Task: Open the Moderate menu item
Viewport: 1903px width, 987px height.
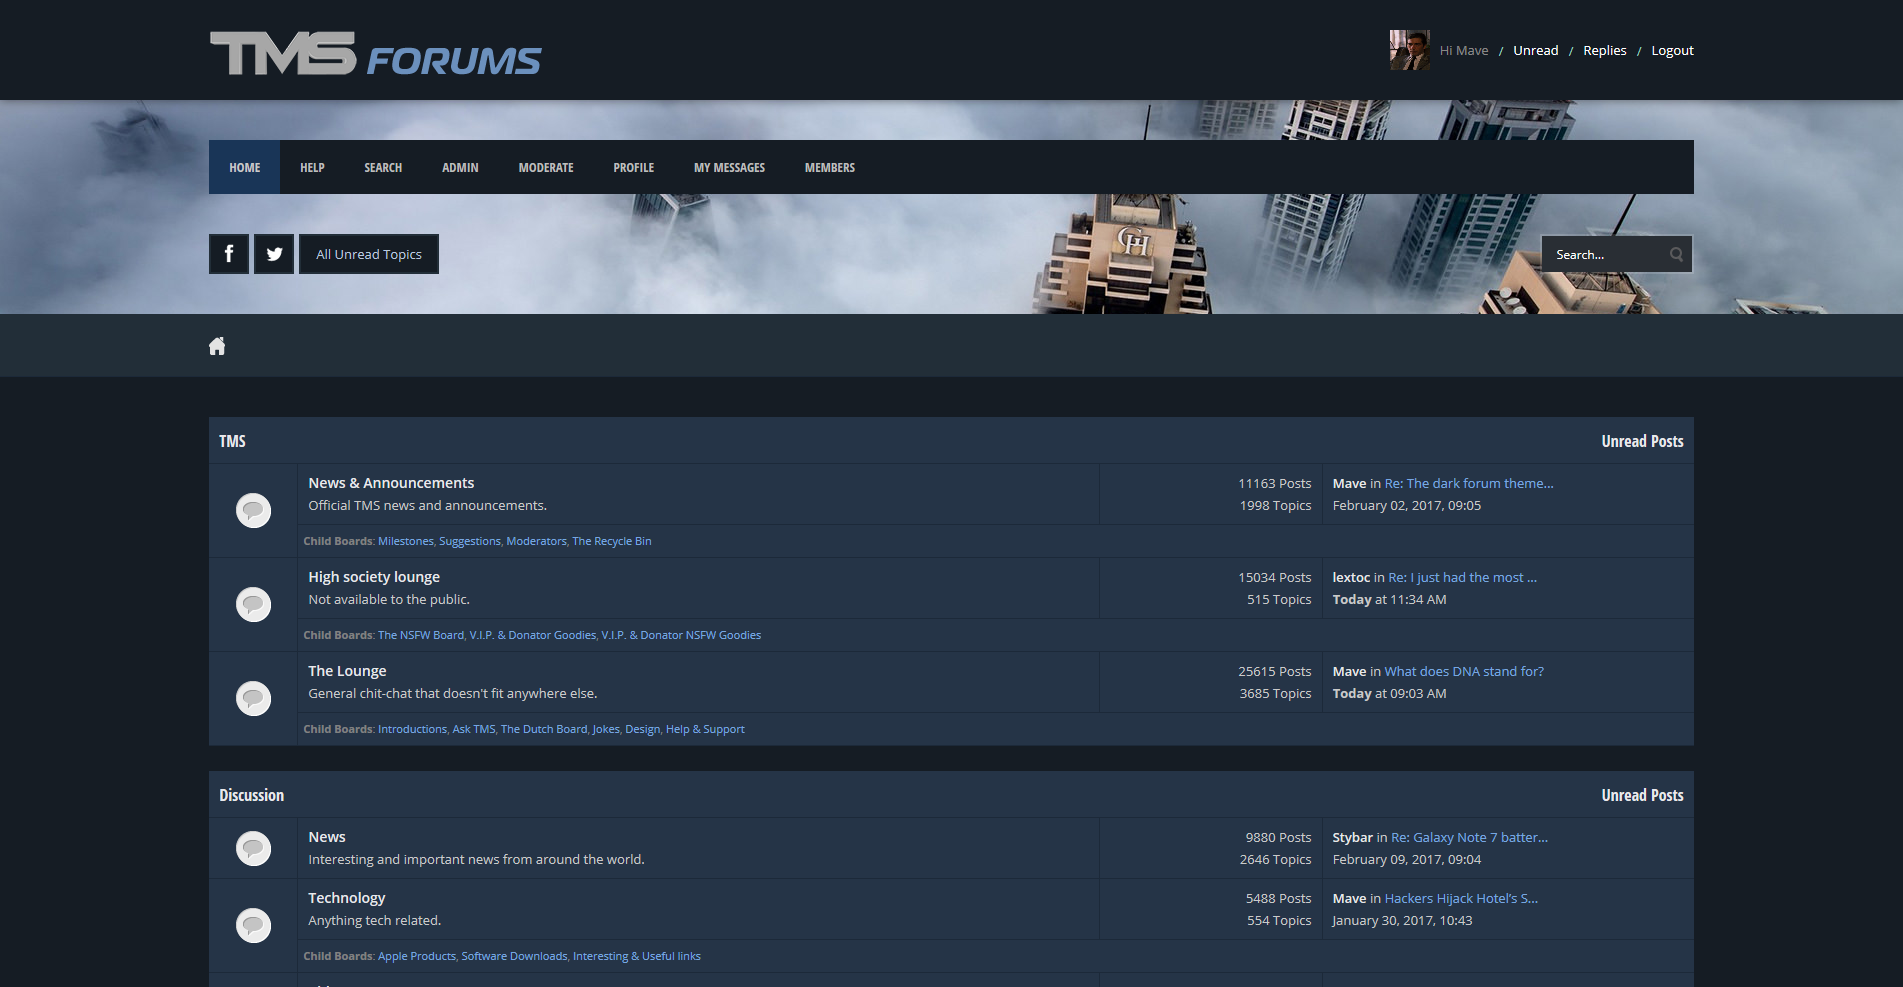Action: click(546, 167)
